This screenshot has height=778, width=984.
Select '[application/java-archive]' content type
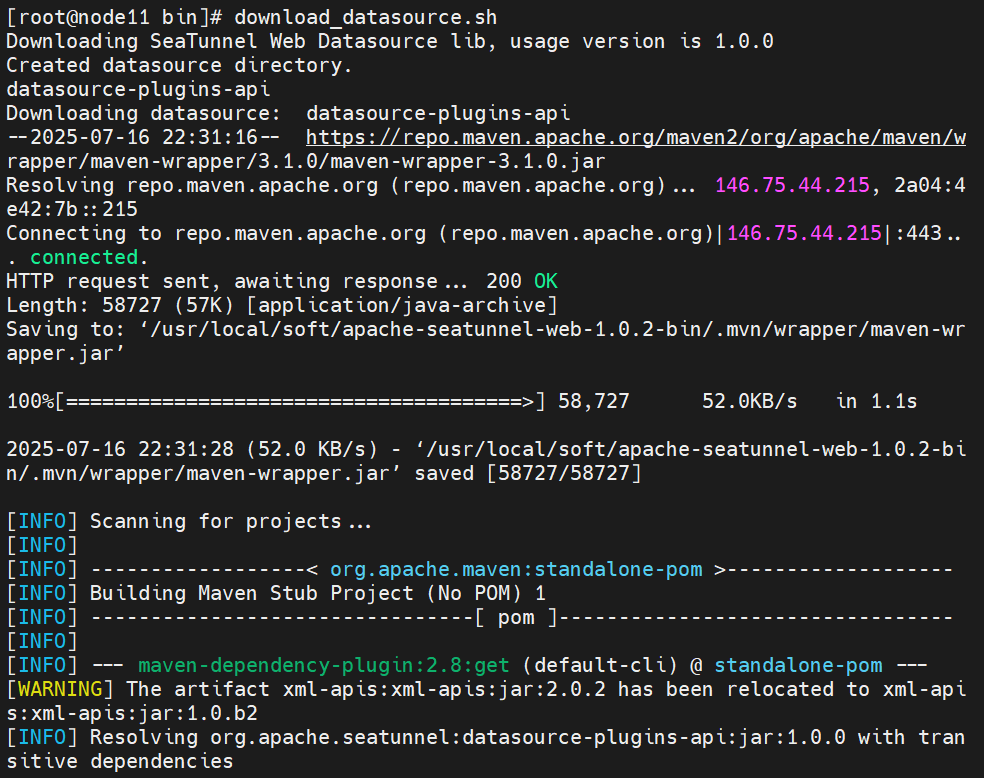(402, 306)
